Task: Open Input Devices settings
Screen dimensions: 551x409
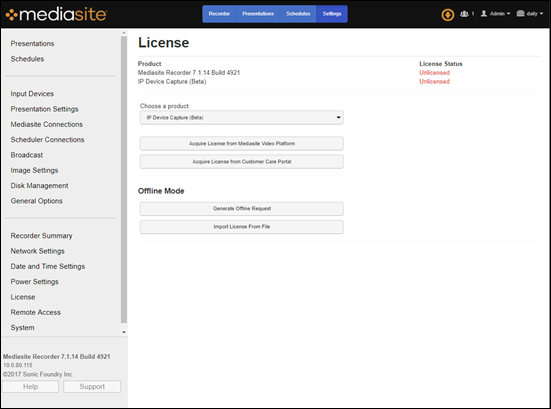Action: 32,94
